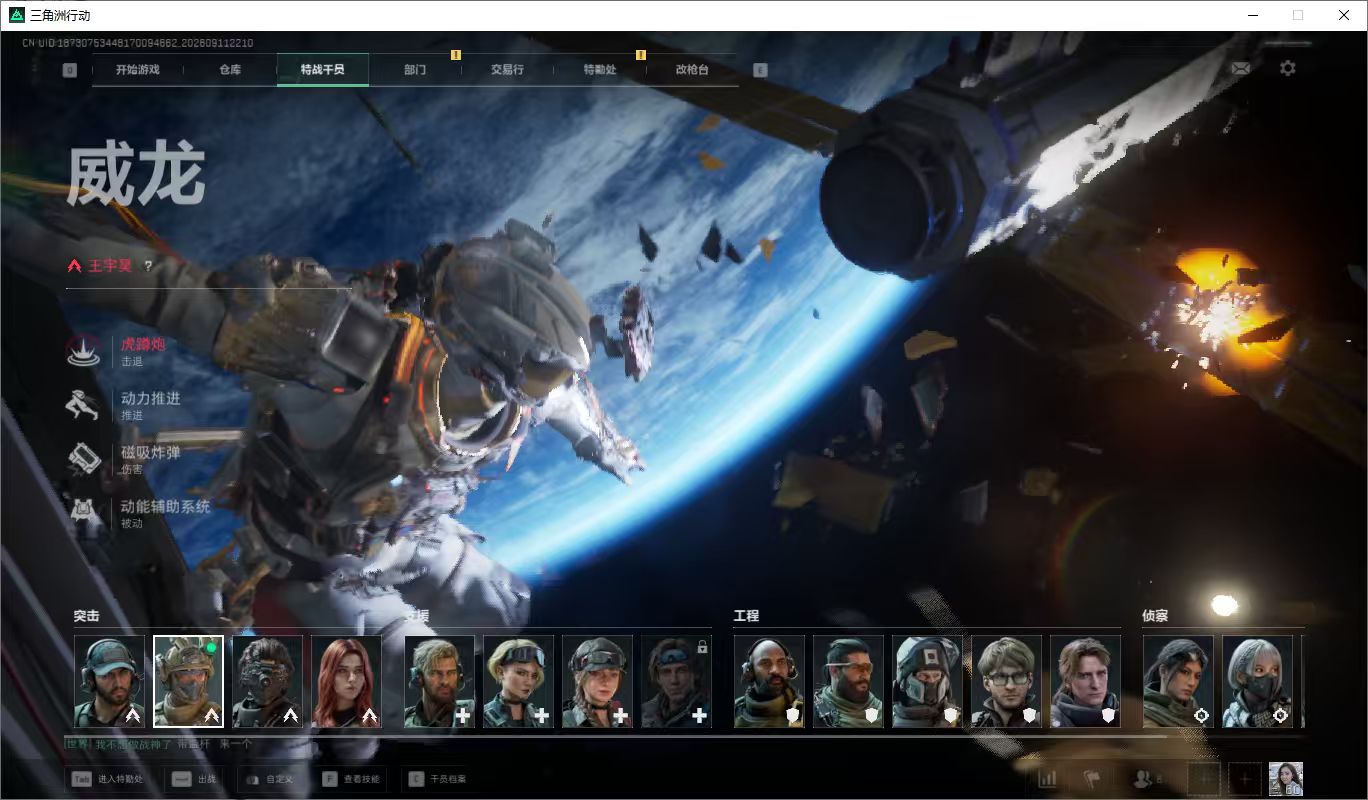Open the 特勤处 tab
This screenshot has width=1368, height=800.
tap(600, 70)
